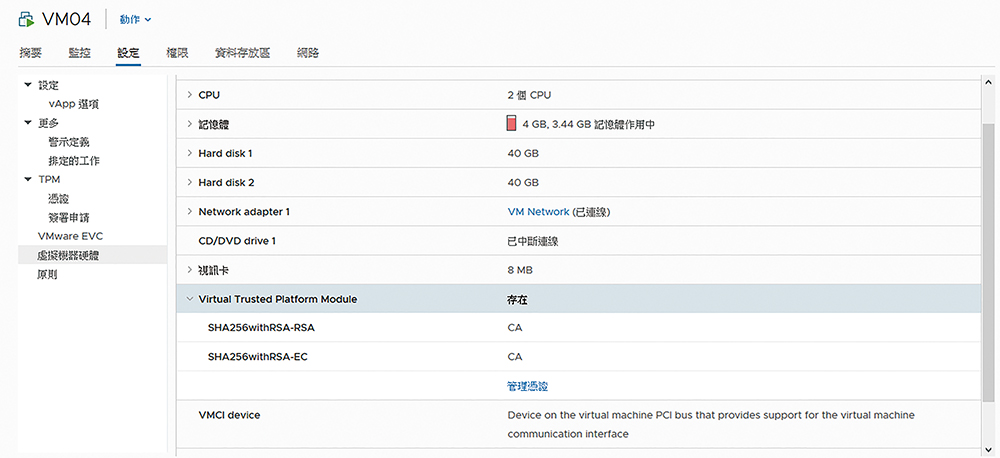This screenshot has width=1000, height=458.
Task: Click the SHA256withRSA-EC label
Action: 258,357
